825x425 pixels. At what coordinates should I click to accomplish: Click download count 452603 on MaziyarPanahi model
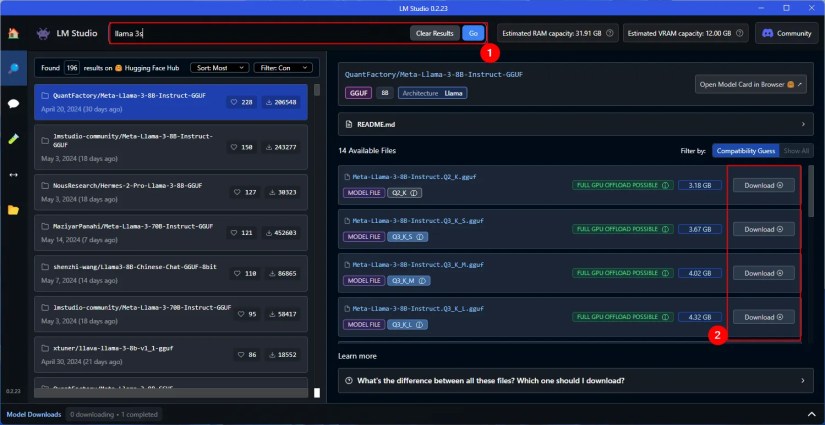[x=281, y=232]
